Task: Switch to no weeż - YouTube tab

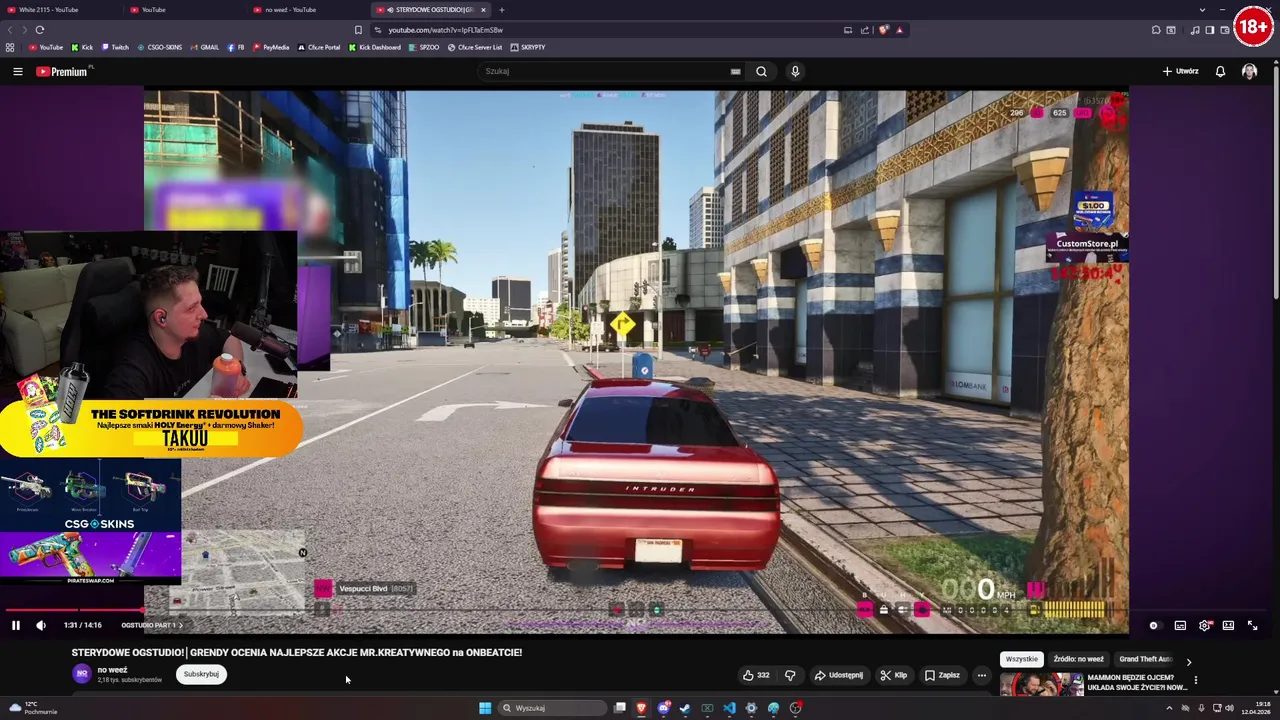Action: (308, 9)
